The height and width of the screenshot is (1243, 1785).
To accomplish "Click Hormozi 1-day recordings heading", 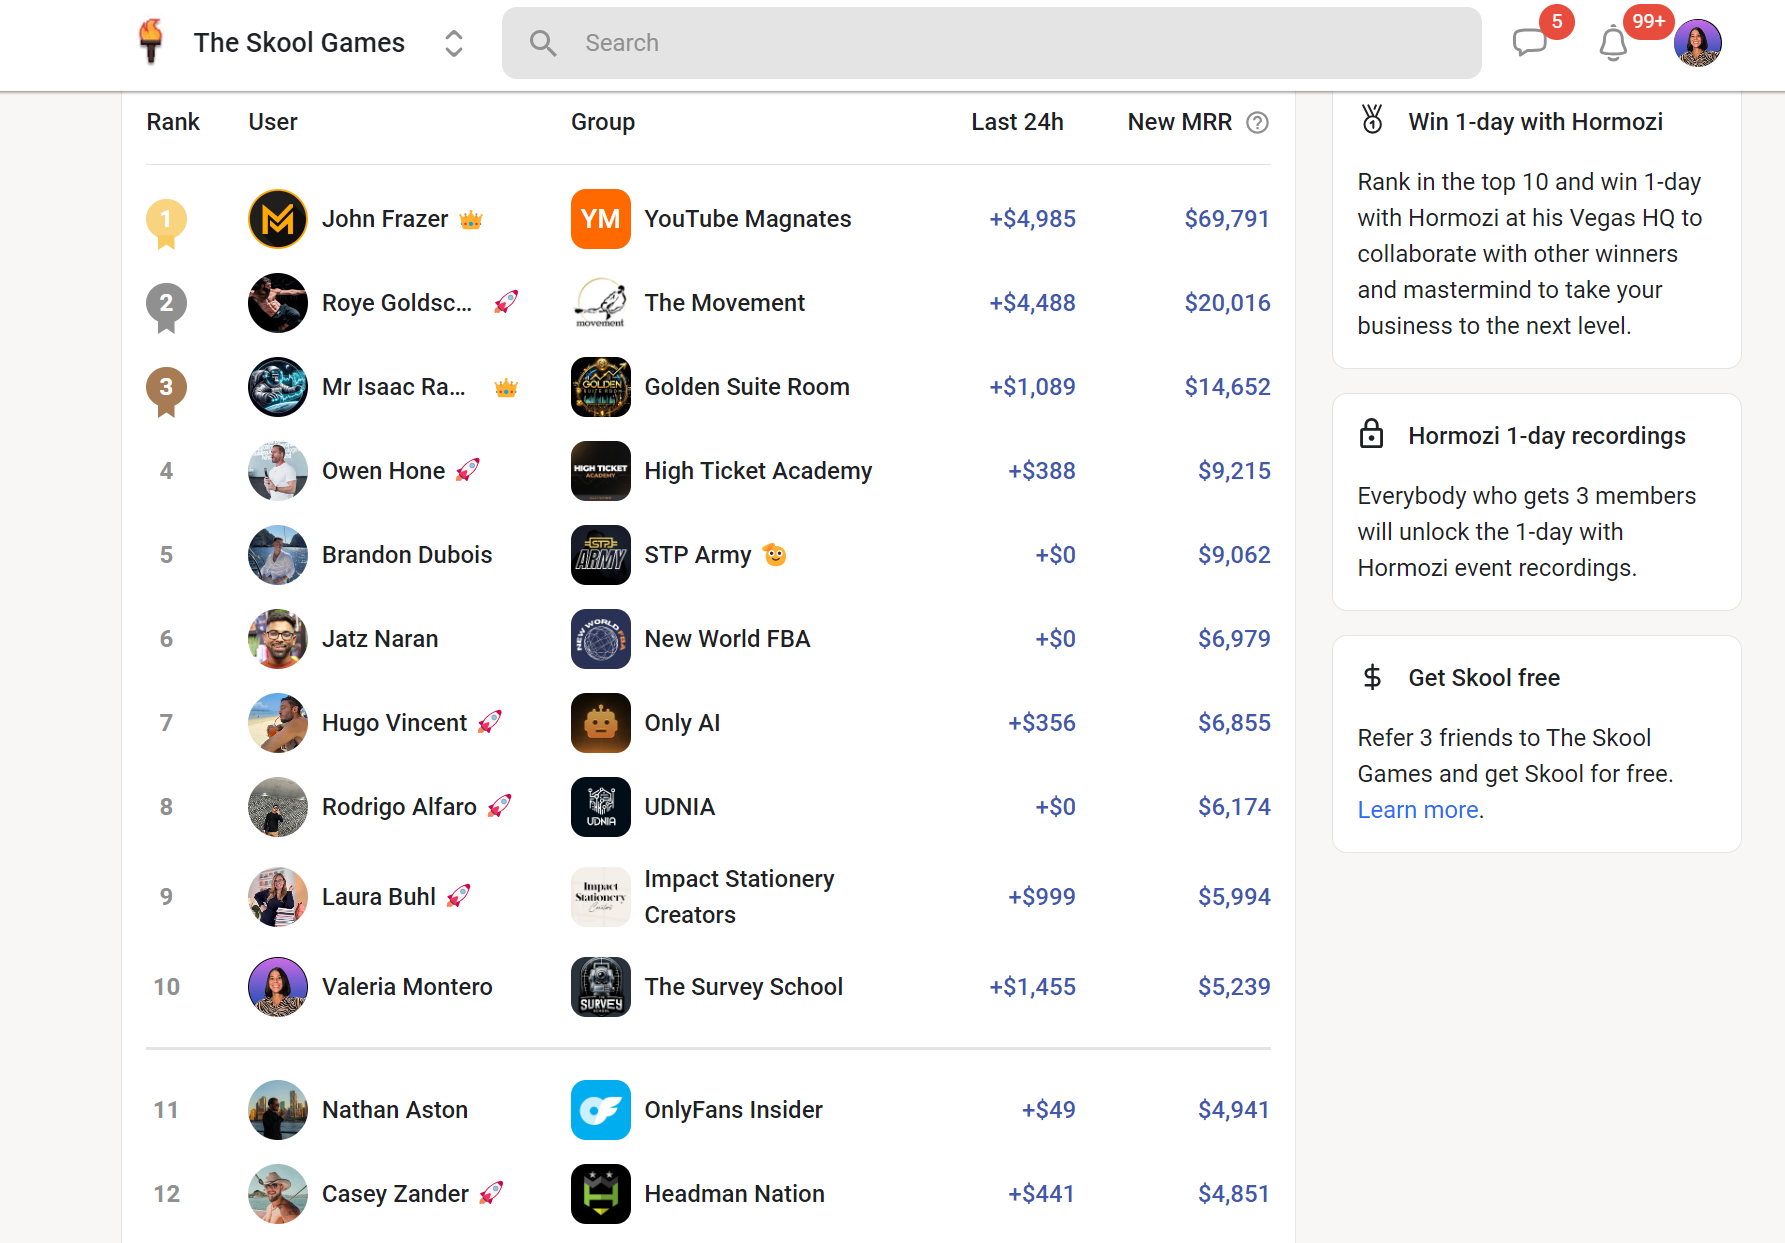I will pos(1547,436).
